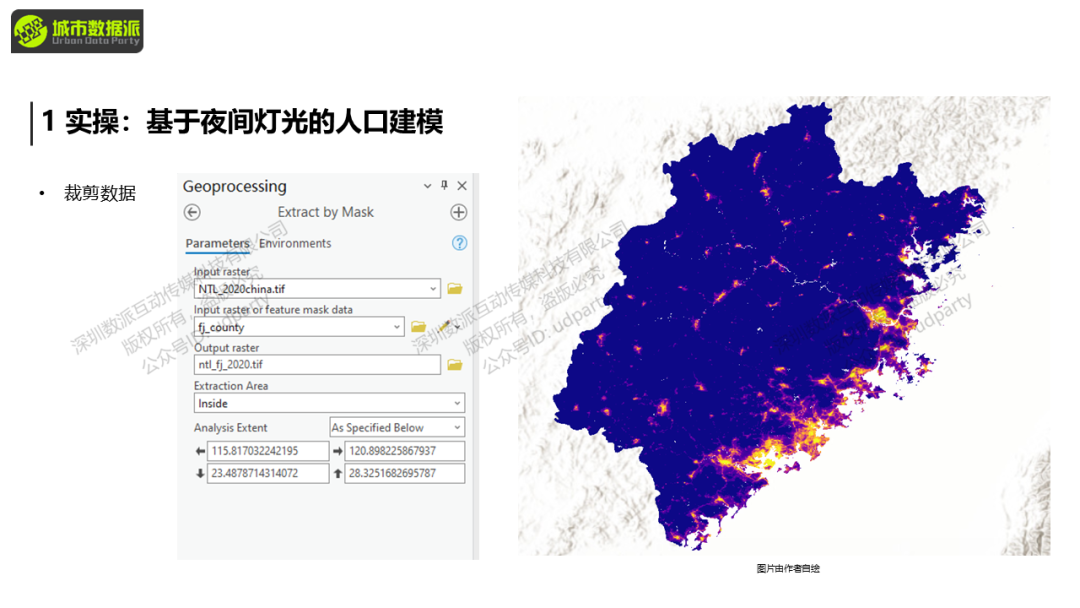The width and height of the screenshot is (1080, 608).
Task: Click the Geoprocessing pane title
Action: click(x=234, y=187)
